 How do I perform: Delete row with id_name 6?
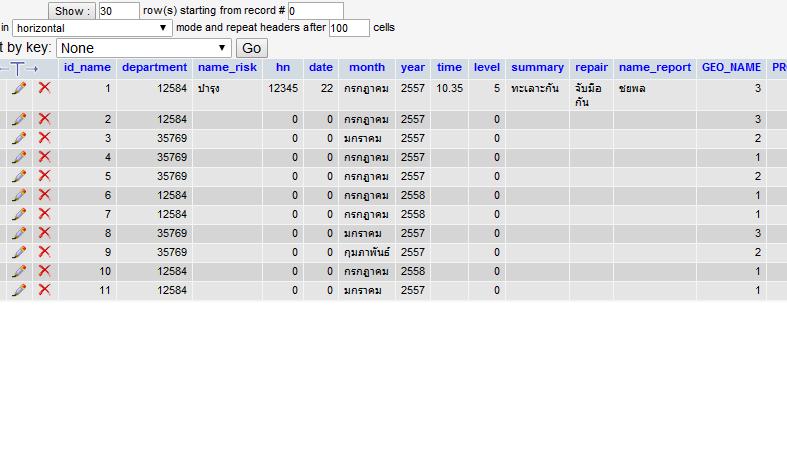point(44,195)
